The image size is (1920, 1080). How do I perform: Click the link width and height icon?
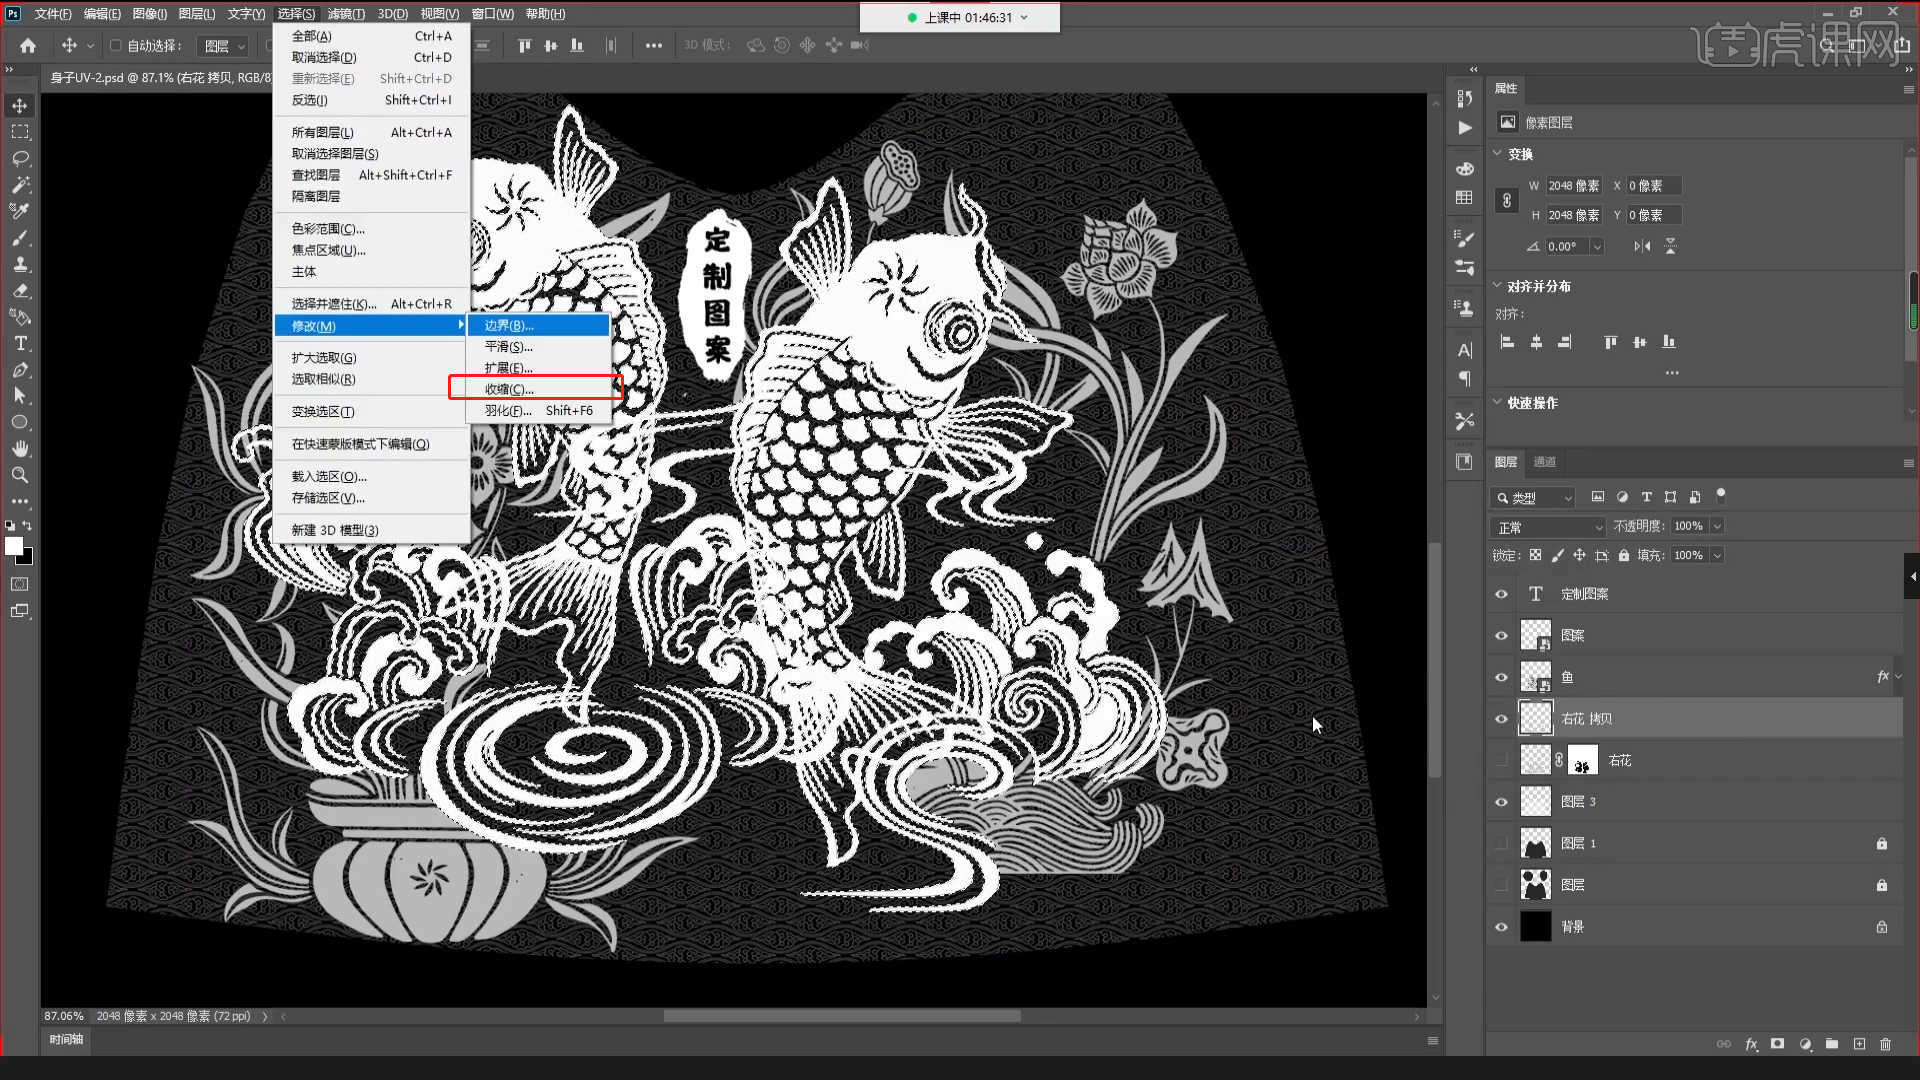(x=1507, y=200)
